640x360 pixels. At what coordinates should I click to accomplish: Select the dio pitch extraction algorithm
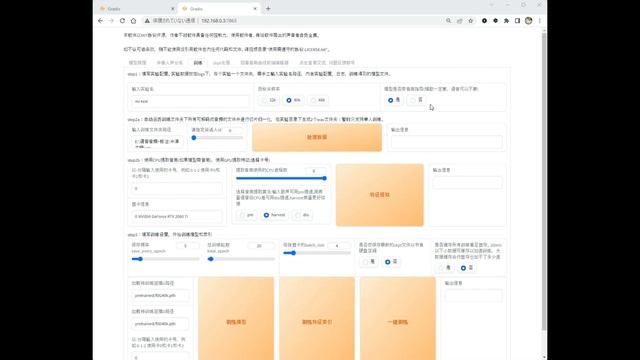coord(302,215)
